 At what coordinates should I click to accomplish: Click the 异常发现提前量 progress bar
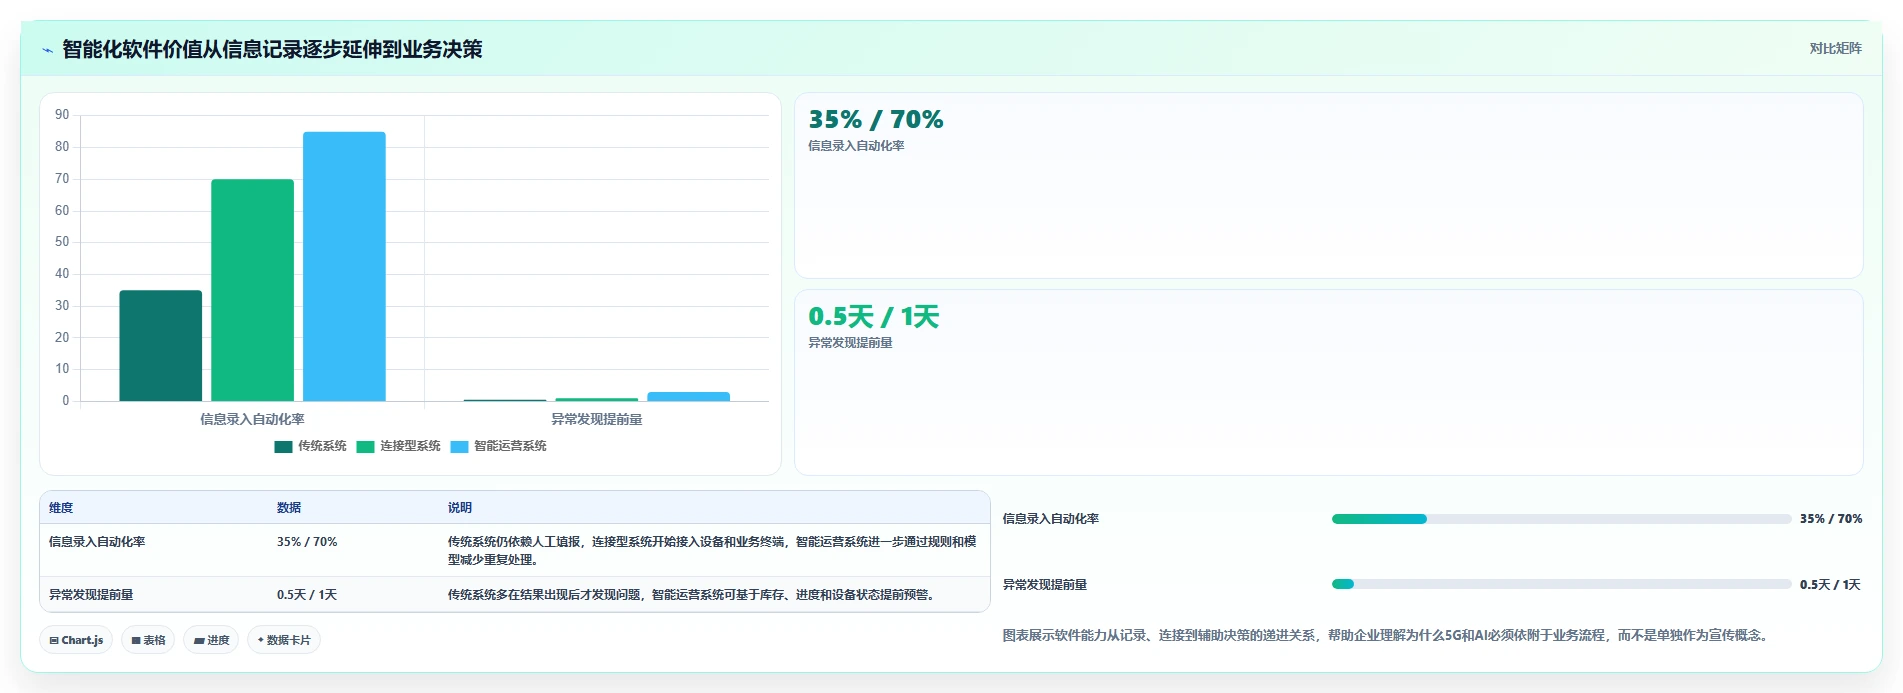click(x=1561, y=584)
